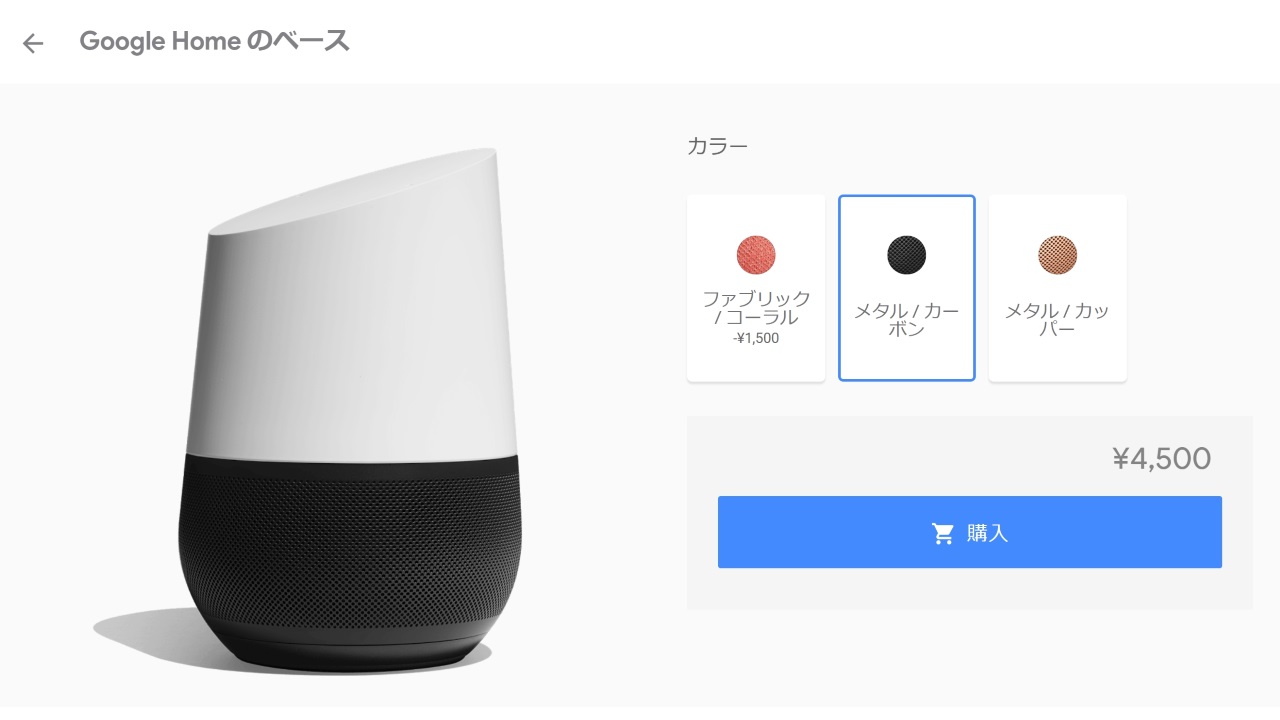Click the ¥4,500 total price

[1162, 459]
